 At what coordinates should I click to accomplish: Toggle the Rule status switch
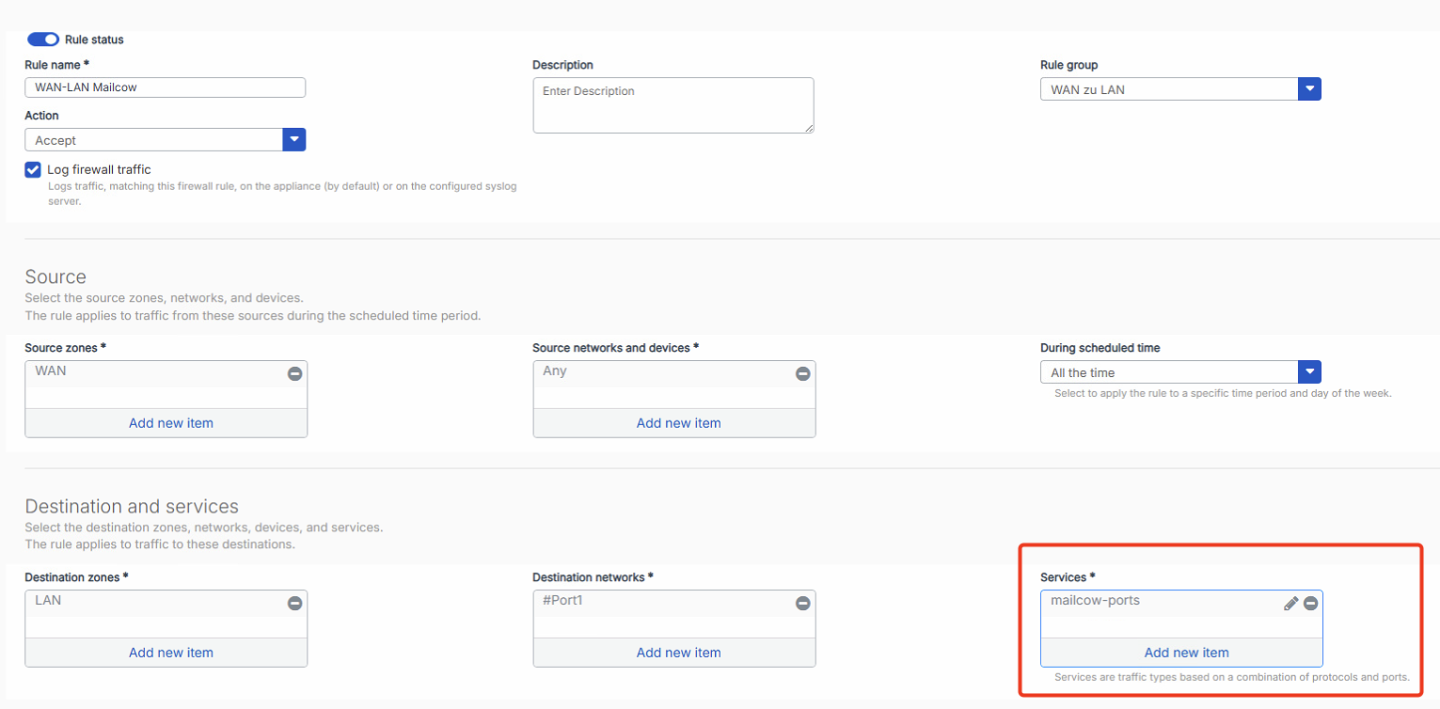pos(43,39)
